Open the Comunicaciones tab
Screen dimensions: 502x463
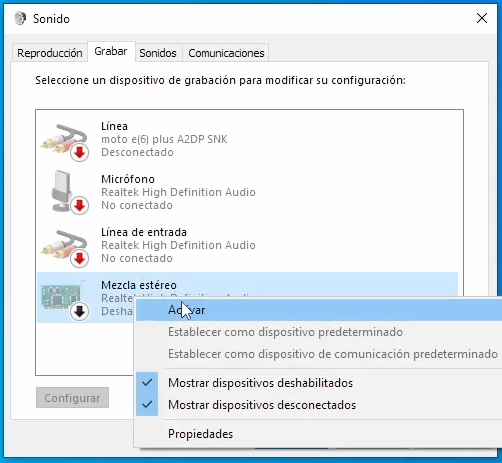pyautogui.click(x=226, y=53)
